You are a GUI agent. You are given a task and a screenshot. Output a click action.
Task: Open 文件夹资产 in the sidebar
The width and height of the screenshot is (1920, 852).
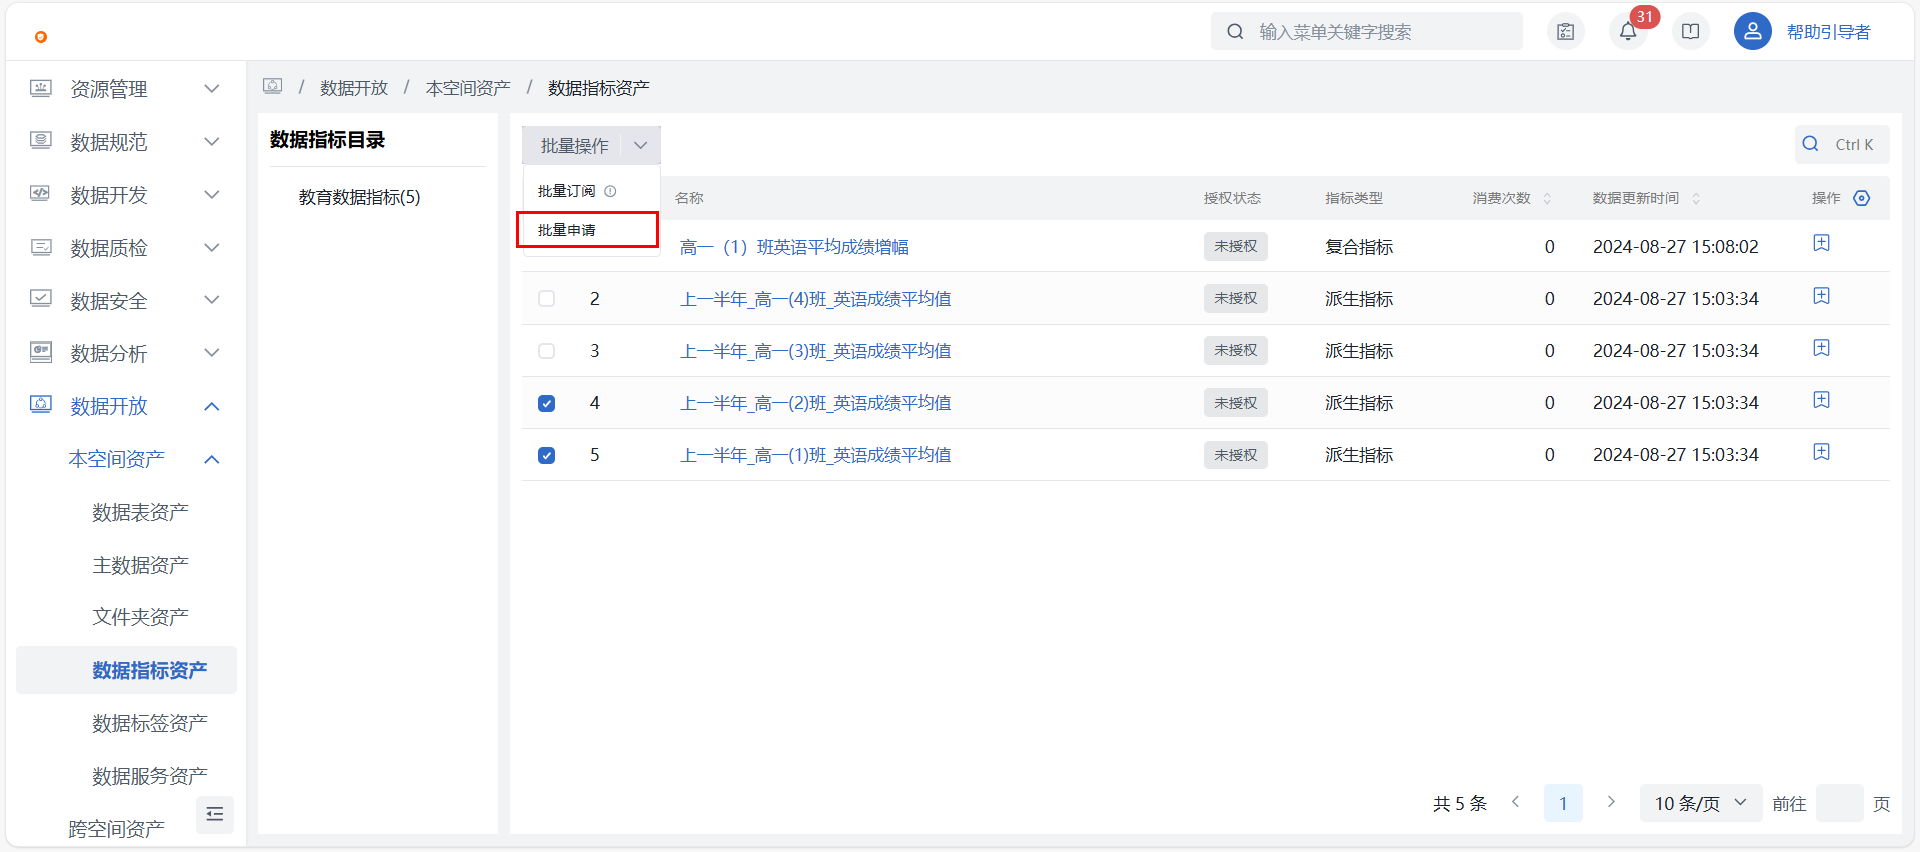pyautogui.click(x=140, y=617)
